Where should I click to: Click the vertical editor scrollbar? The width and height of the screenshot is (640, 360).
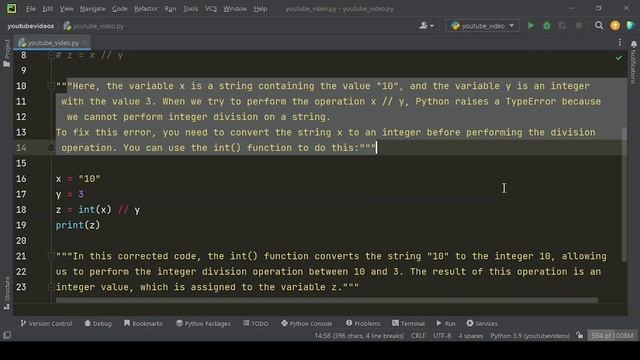[624, 194]
